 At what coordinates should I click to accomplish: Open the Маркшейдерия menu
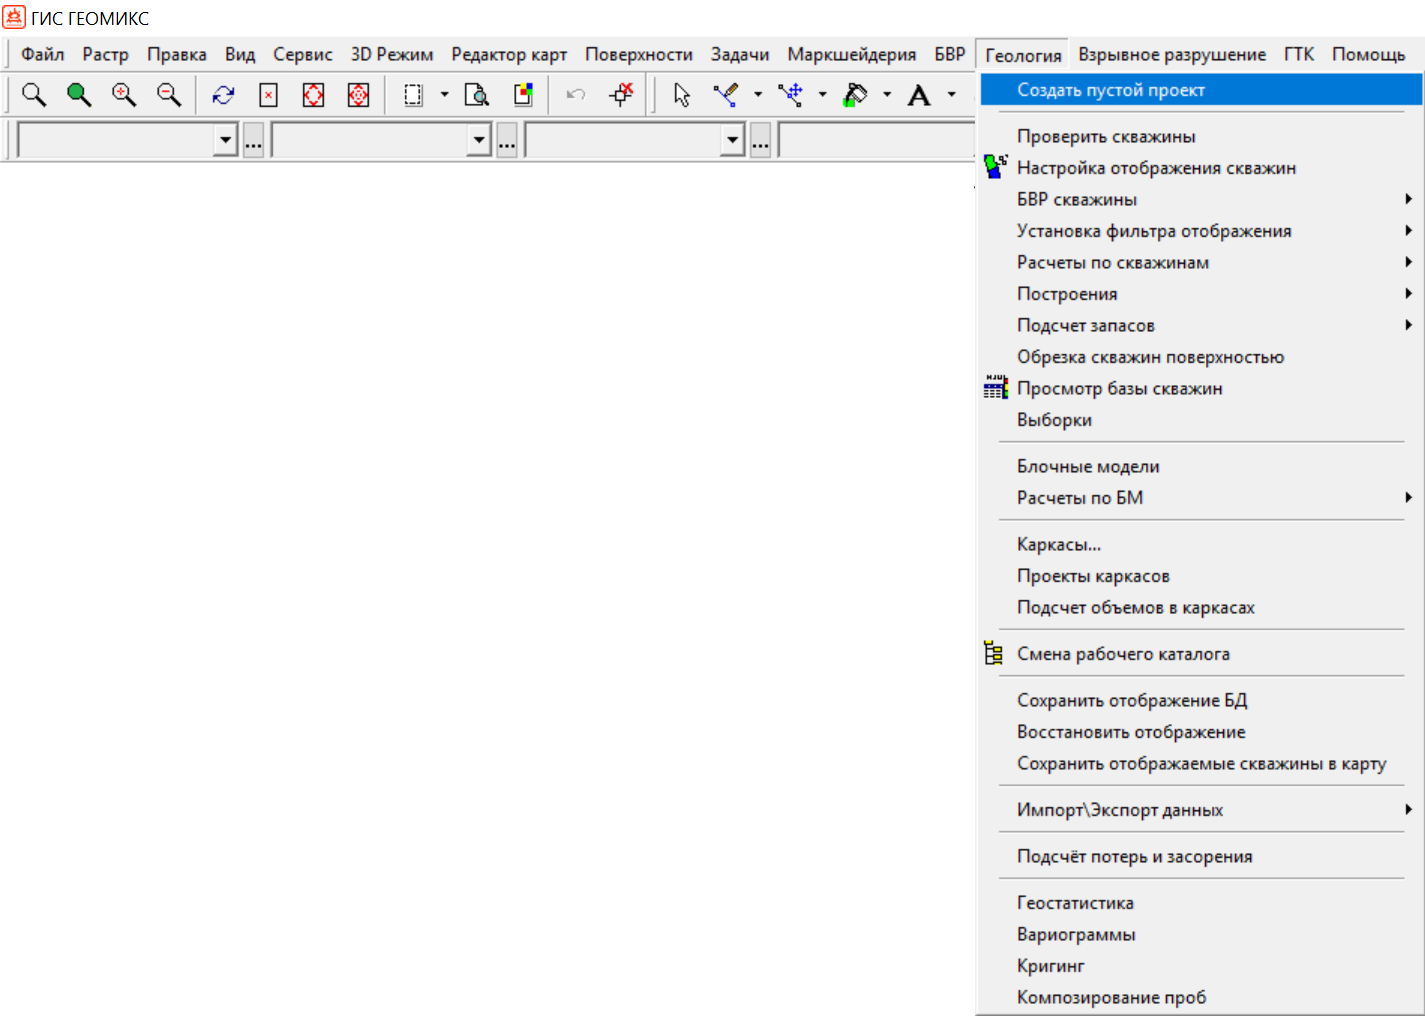[x=852, y=54]
